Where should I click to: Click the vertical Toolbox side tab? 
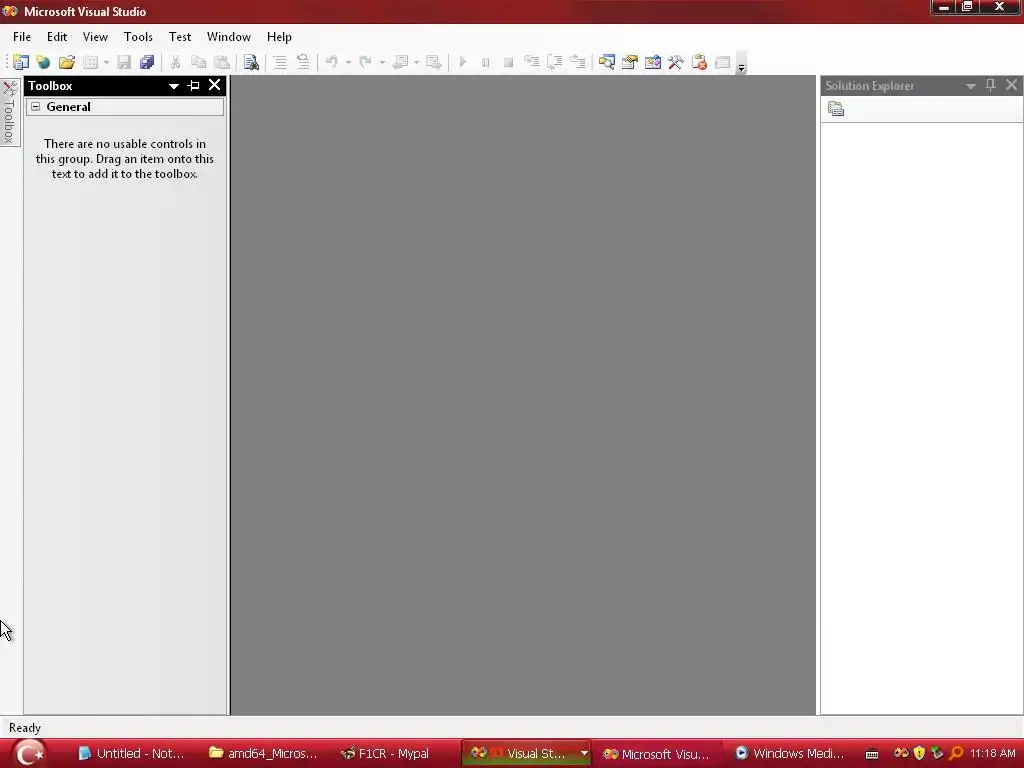9,112
